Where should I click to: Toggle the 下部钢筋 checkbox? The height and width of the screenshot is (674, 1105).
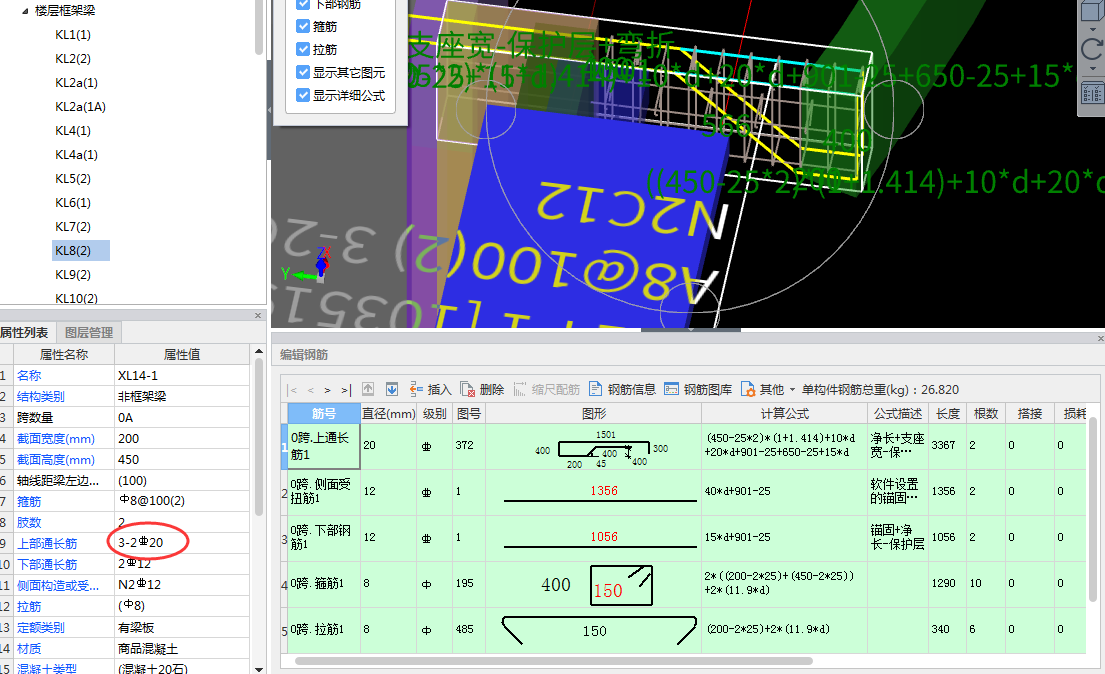pyautogui.click(x=303, y=4)
